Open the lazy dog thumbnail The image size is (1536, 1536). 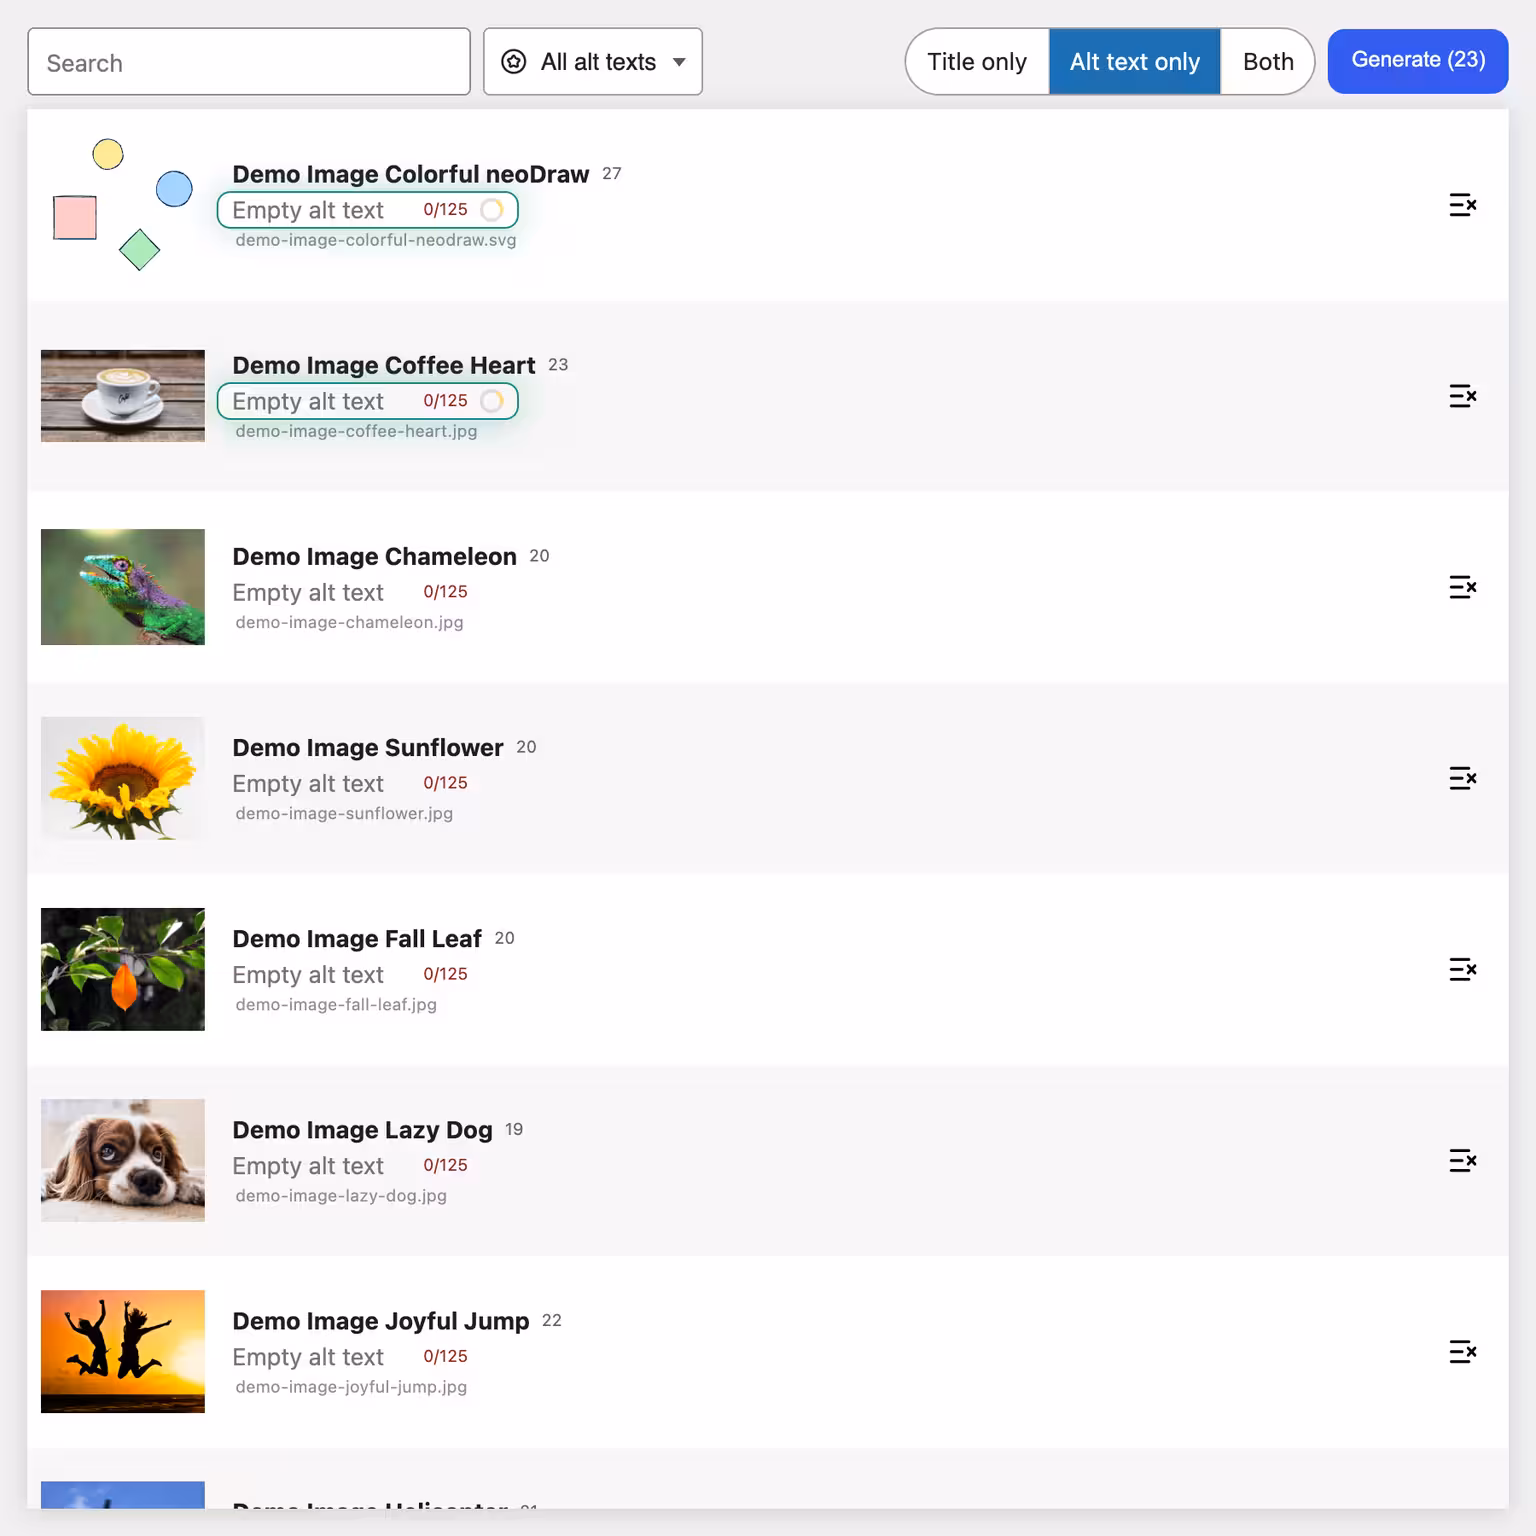point(123,1160)
